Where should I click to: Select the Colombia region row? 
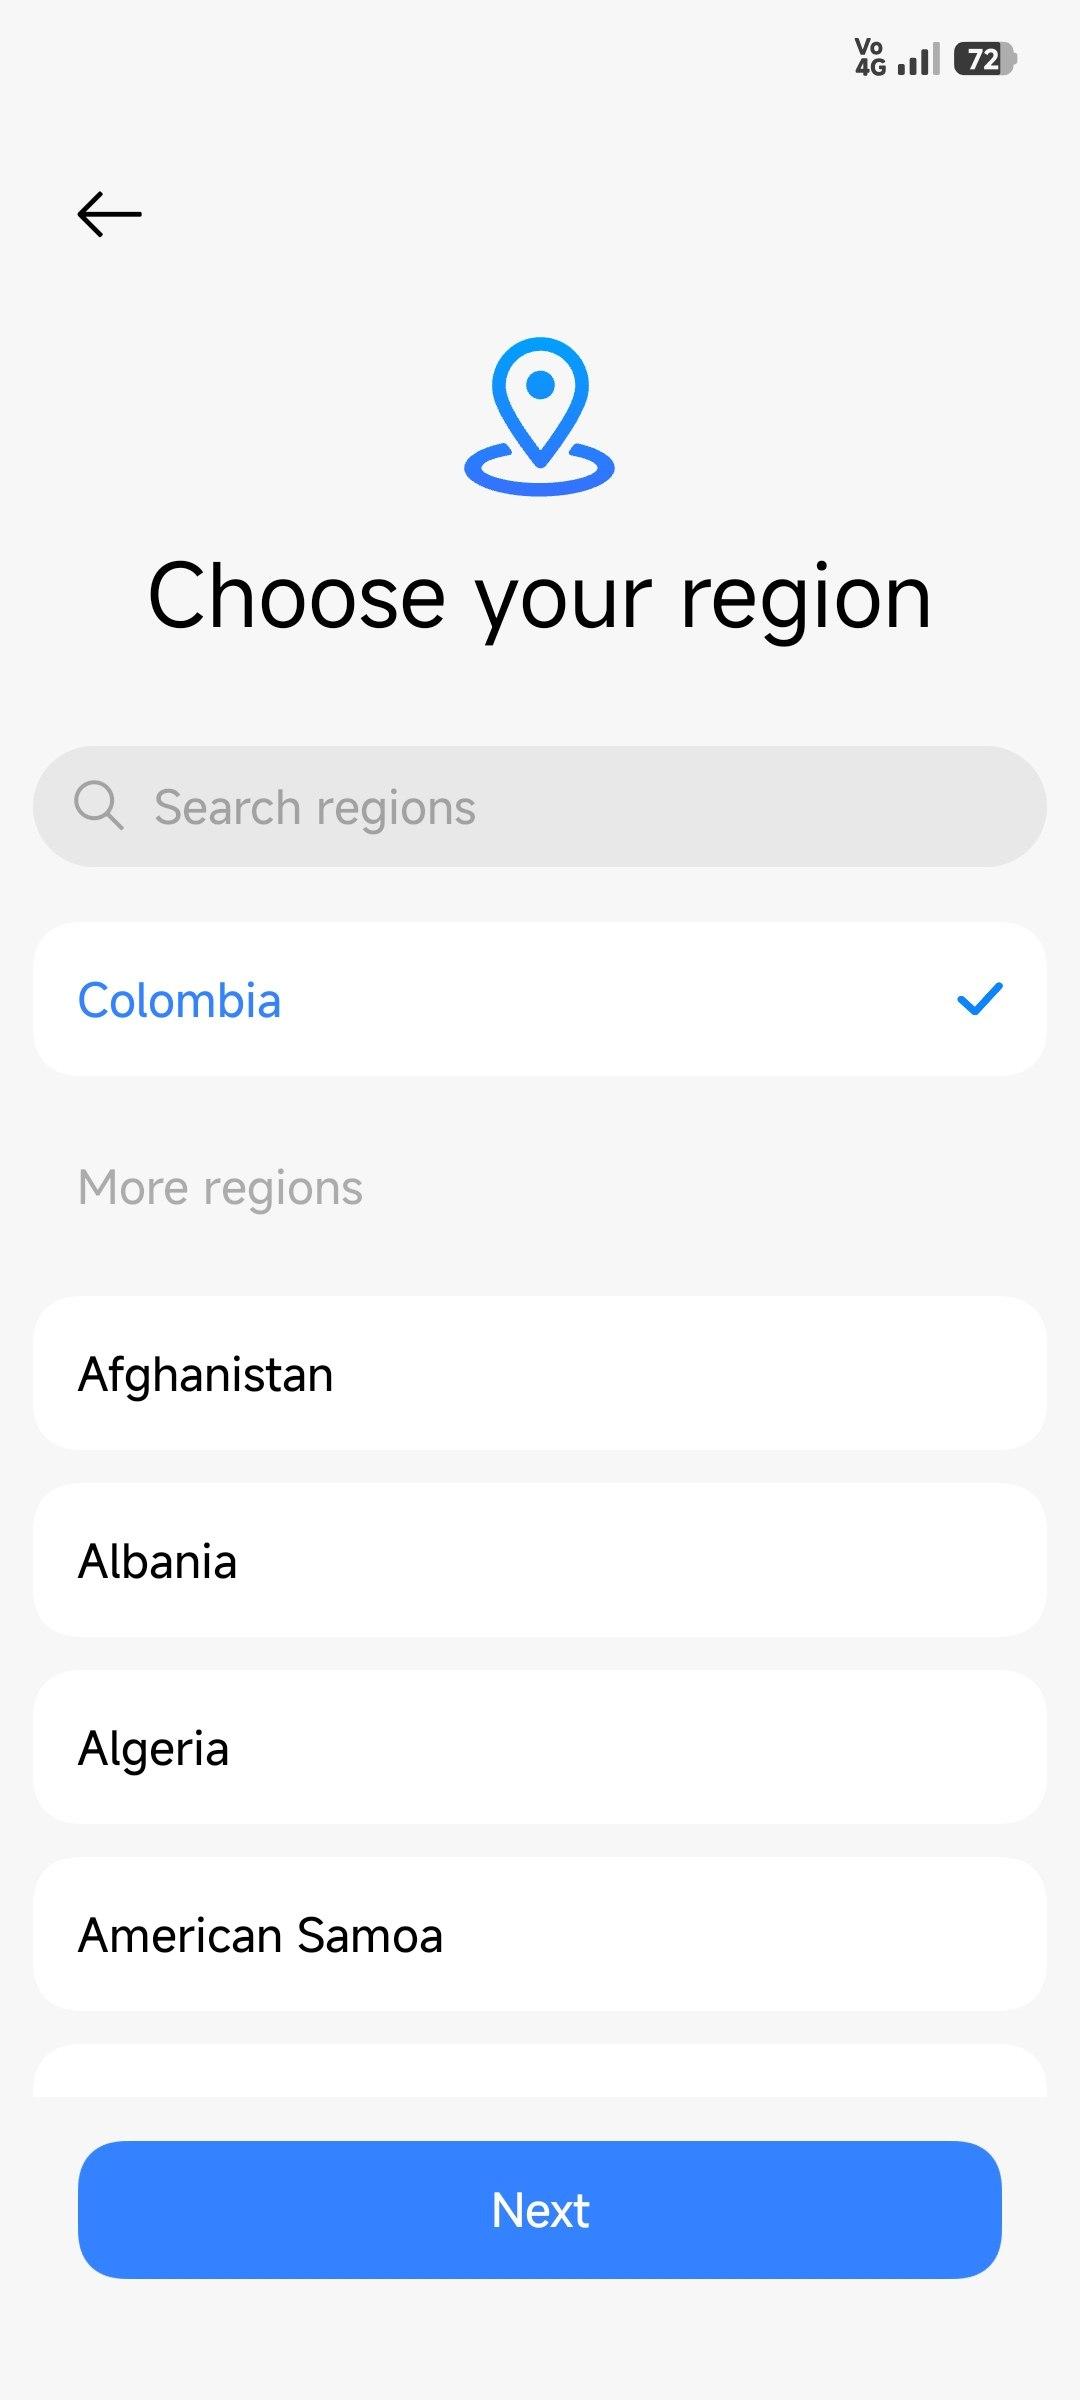coord(540,999)
